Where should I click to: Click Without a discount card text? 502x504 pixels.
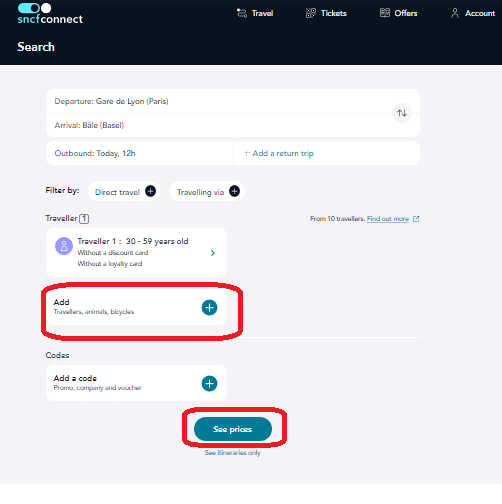click(x=113, y=253)
